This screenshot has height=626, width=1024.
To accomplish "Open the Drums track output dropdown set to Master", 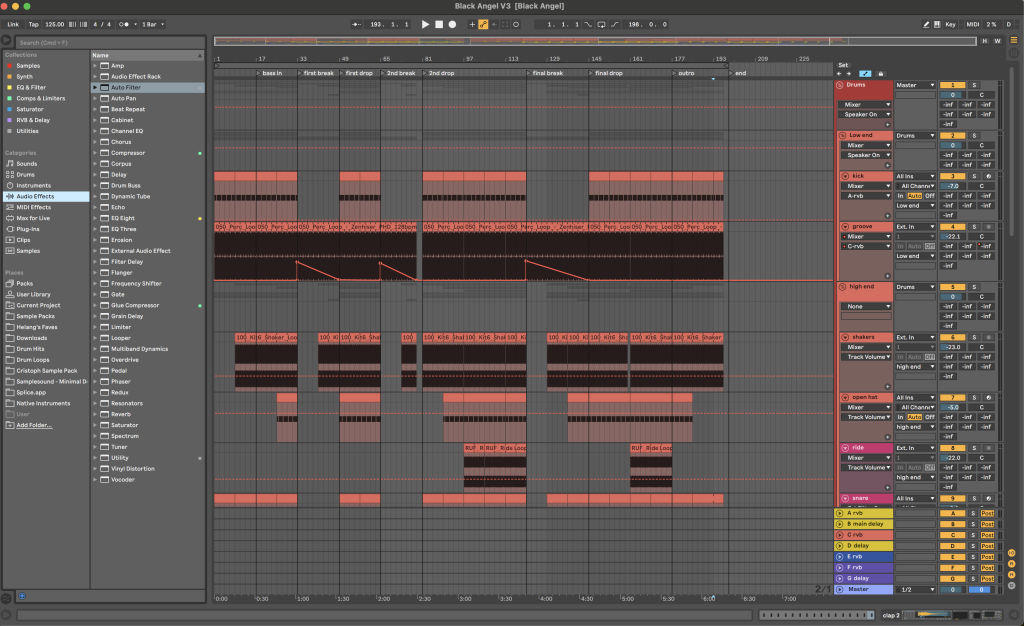I will 915,85.
